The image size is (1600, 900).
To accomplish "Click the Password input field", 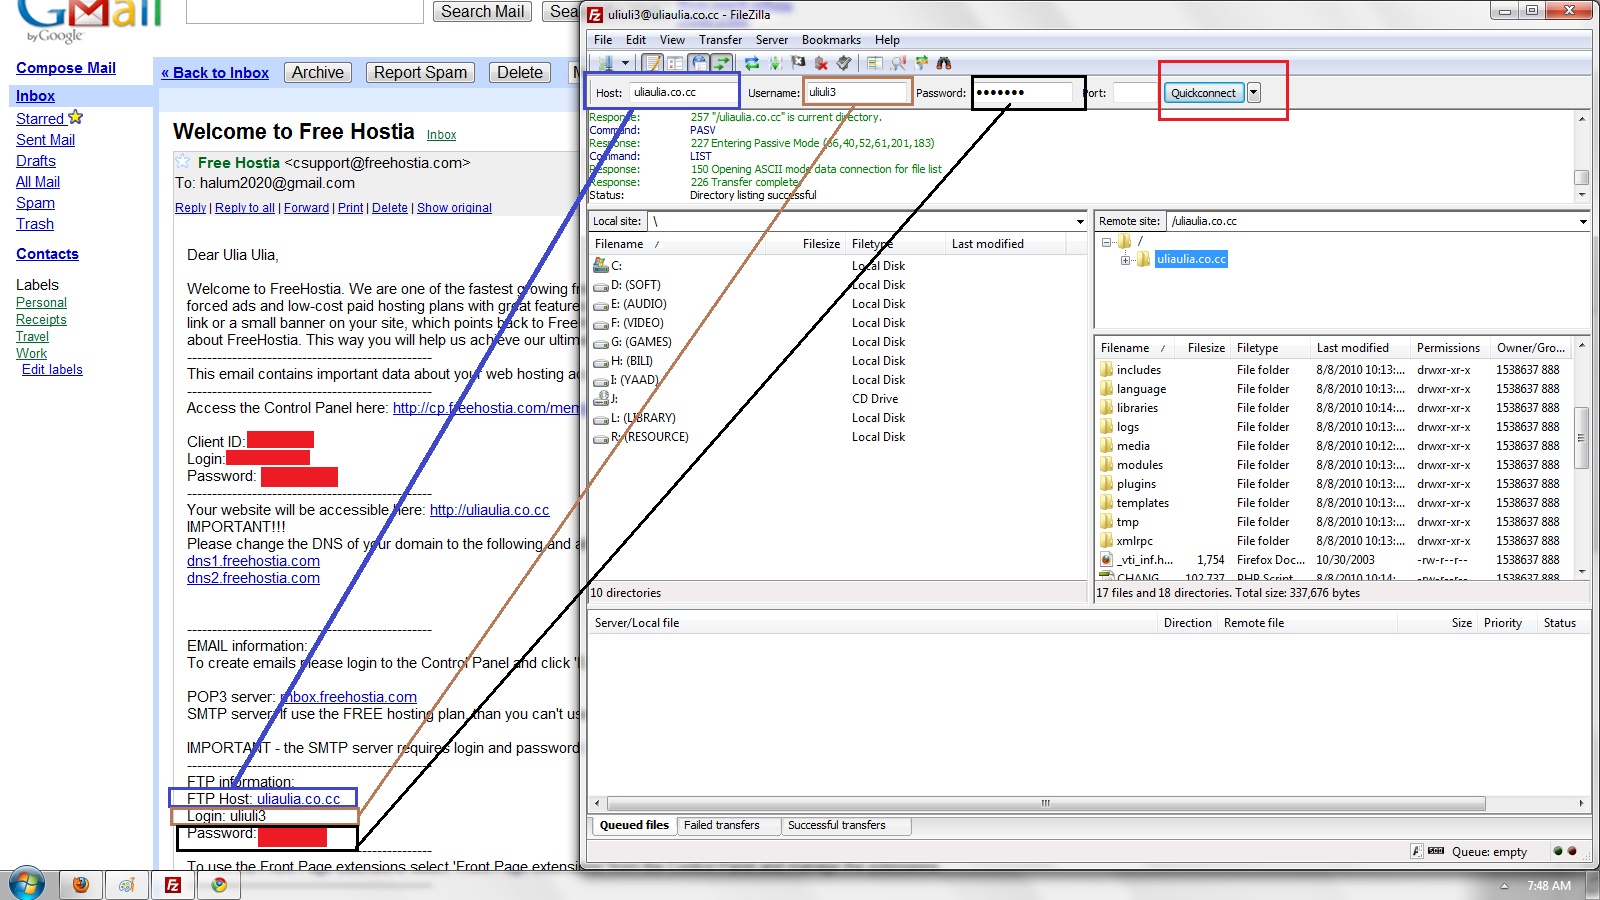I will (x=1023, y=92).
